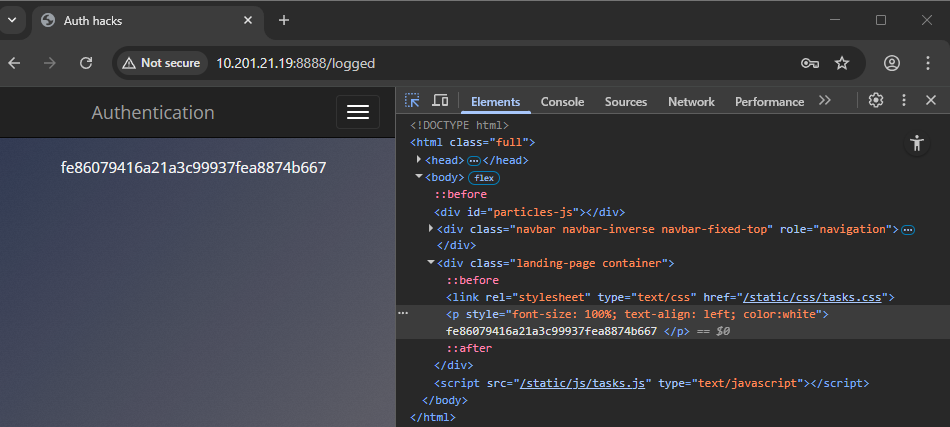Close the Auth hacks tab

pos(248,21)
